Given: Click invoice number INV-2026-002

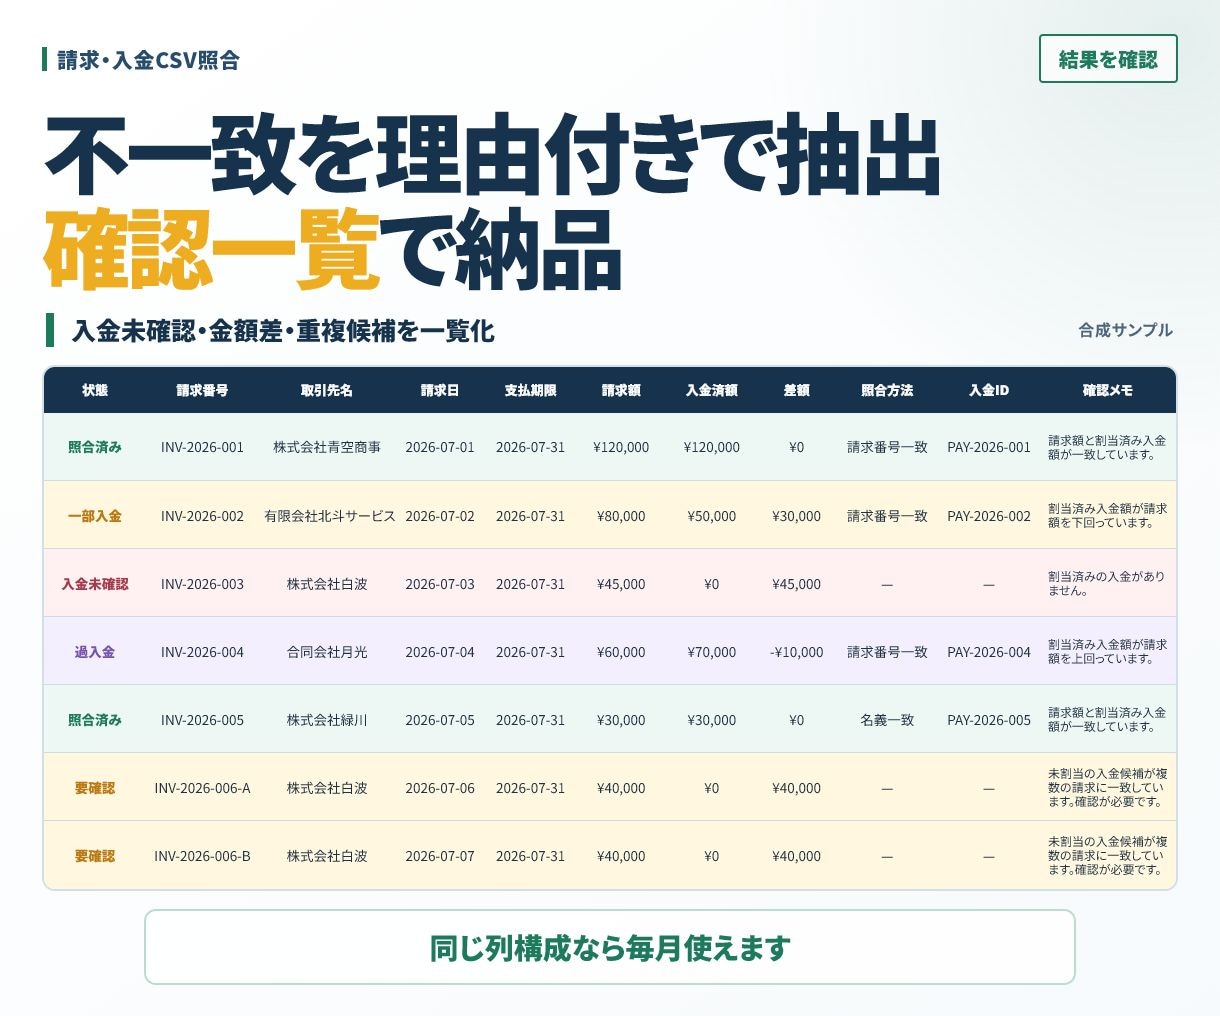Looking at the screenshot, I should pos(202,516).
